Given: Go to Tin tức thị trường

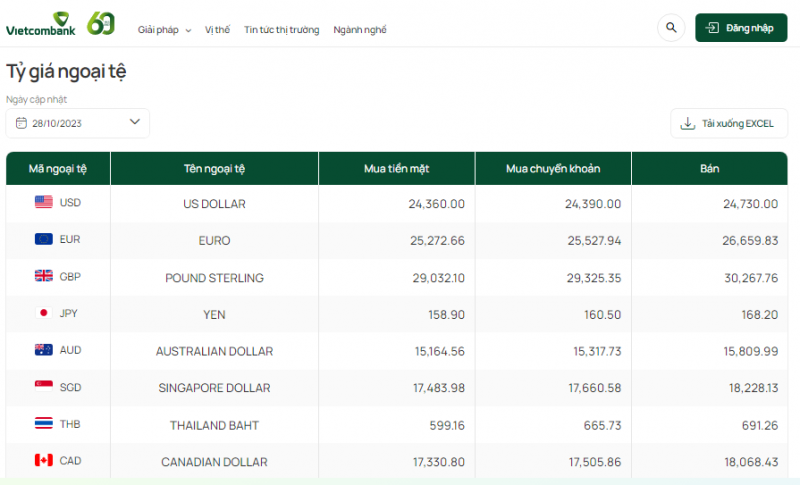Looking at the screenshot, I should pyautogui.click(x=282, y=30).
